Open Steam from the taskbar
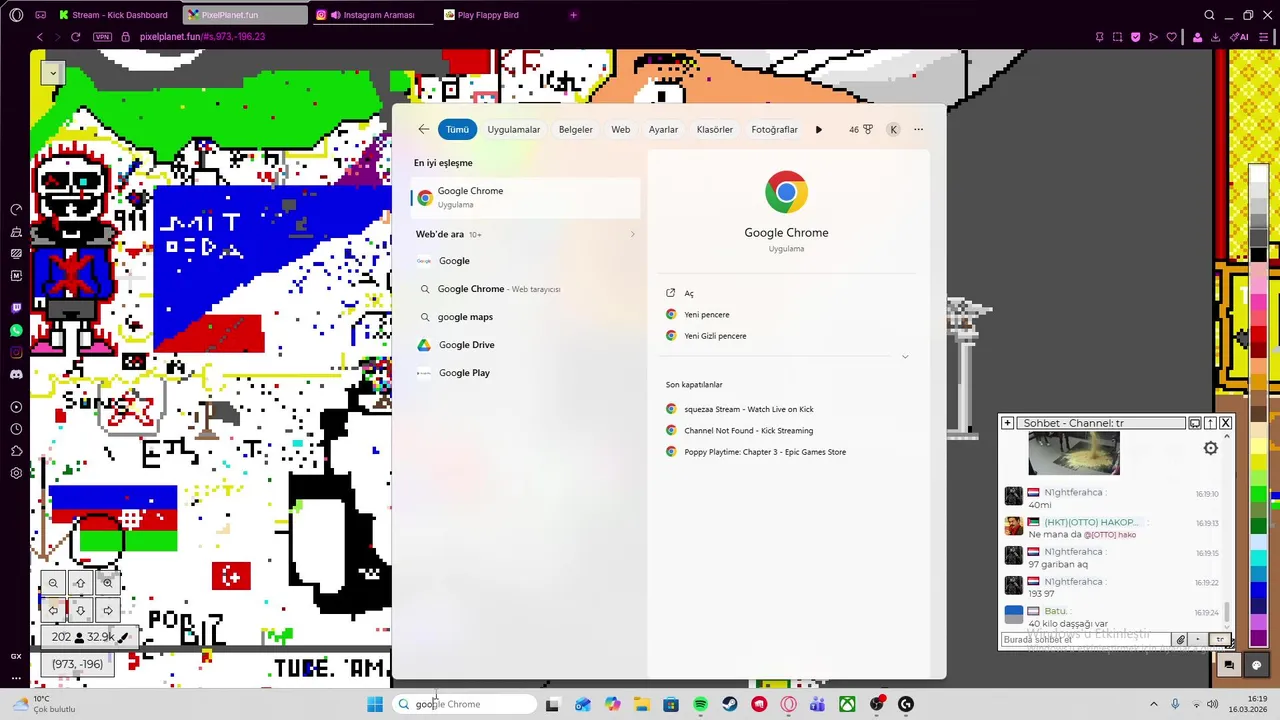 point(730,704)
